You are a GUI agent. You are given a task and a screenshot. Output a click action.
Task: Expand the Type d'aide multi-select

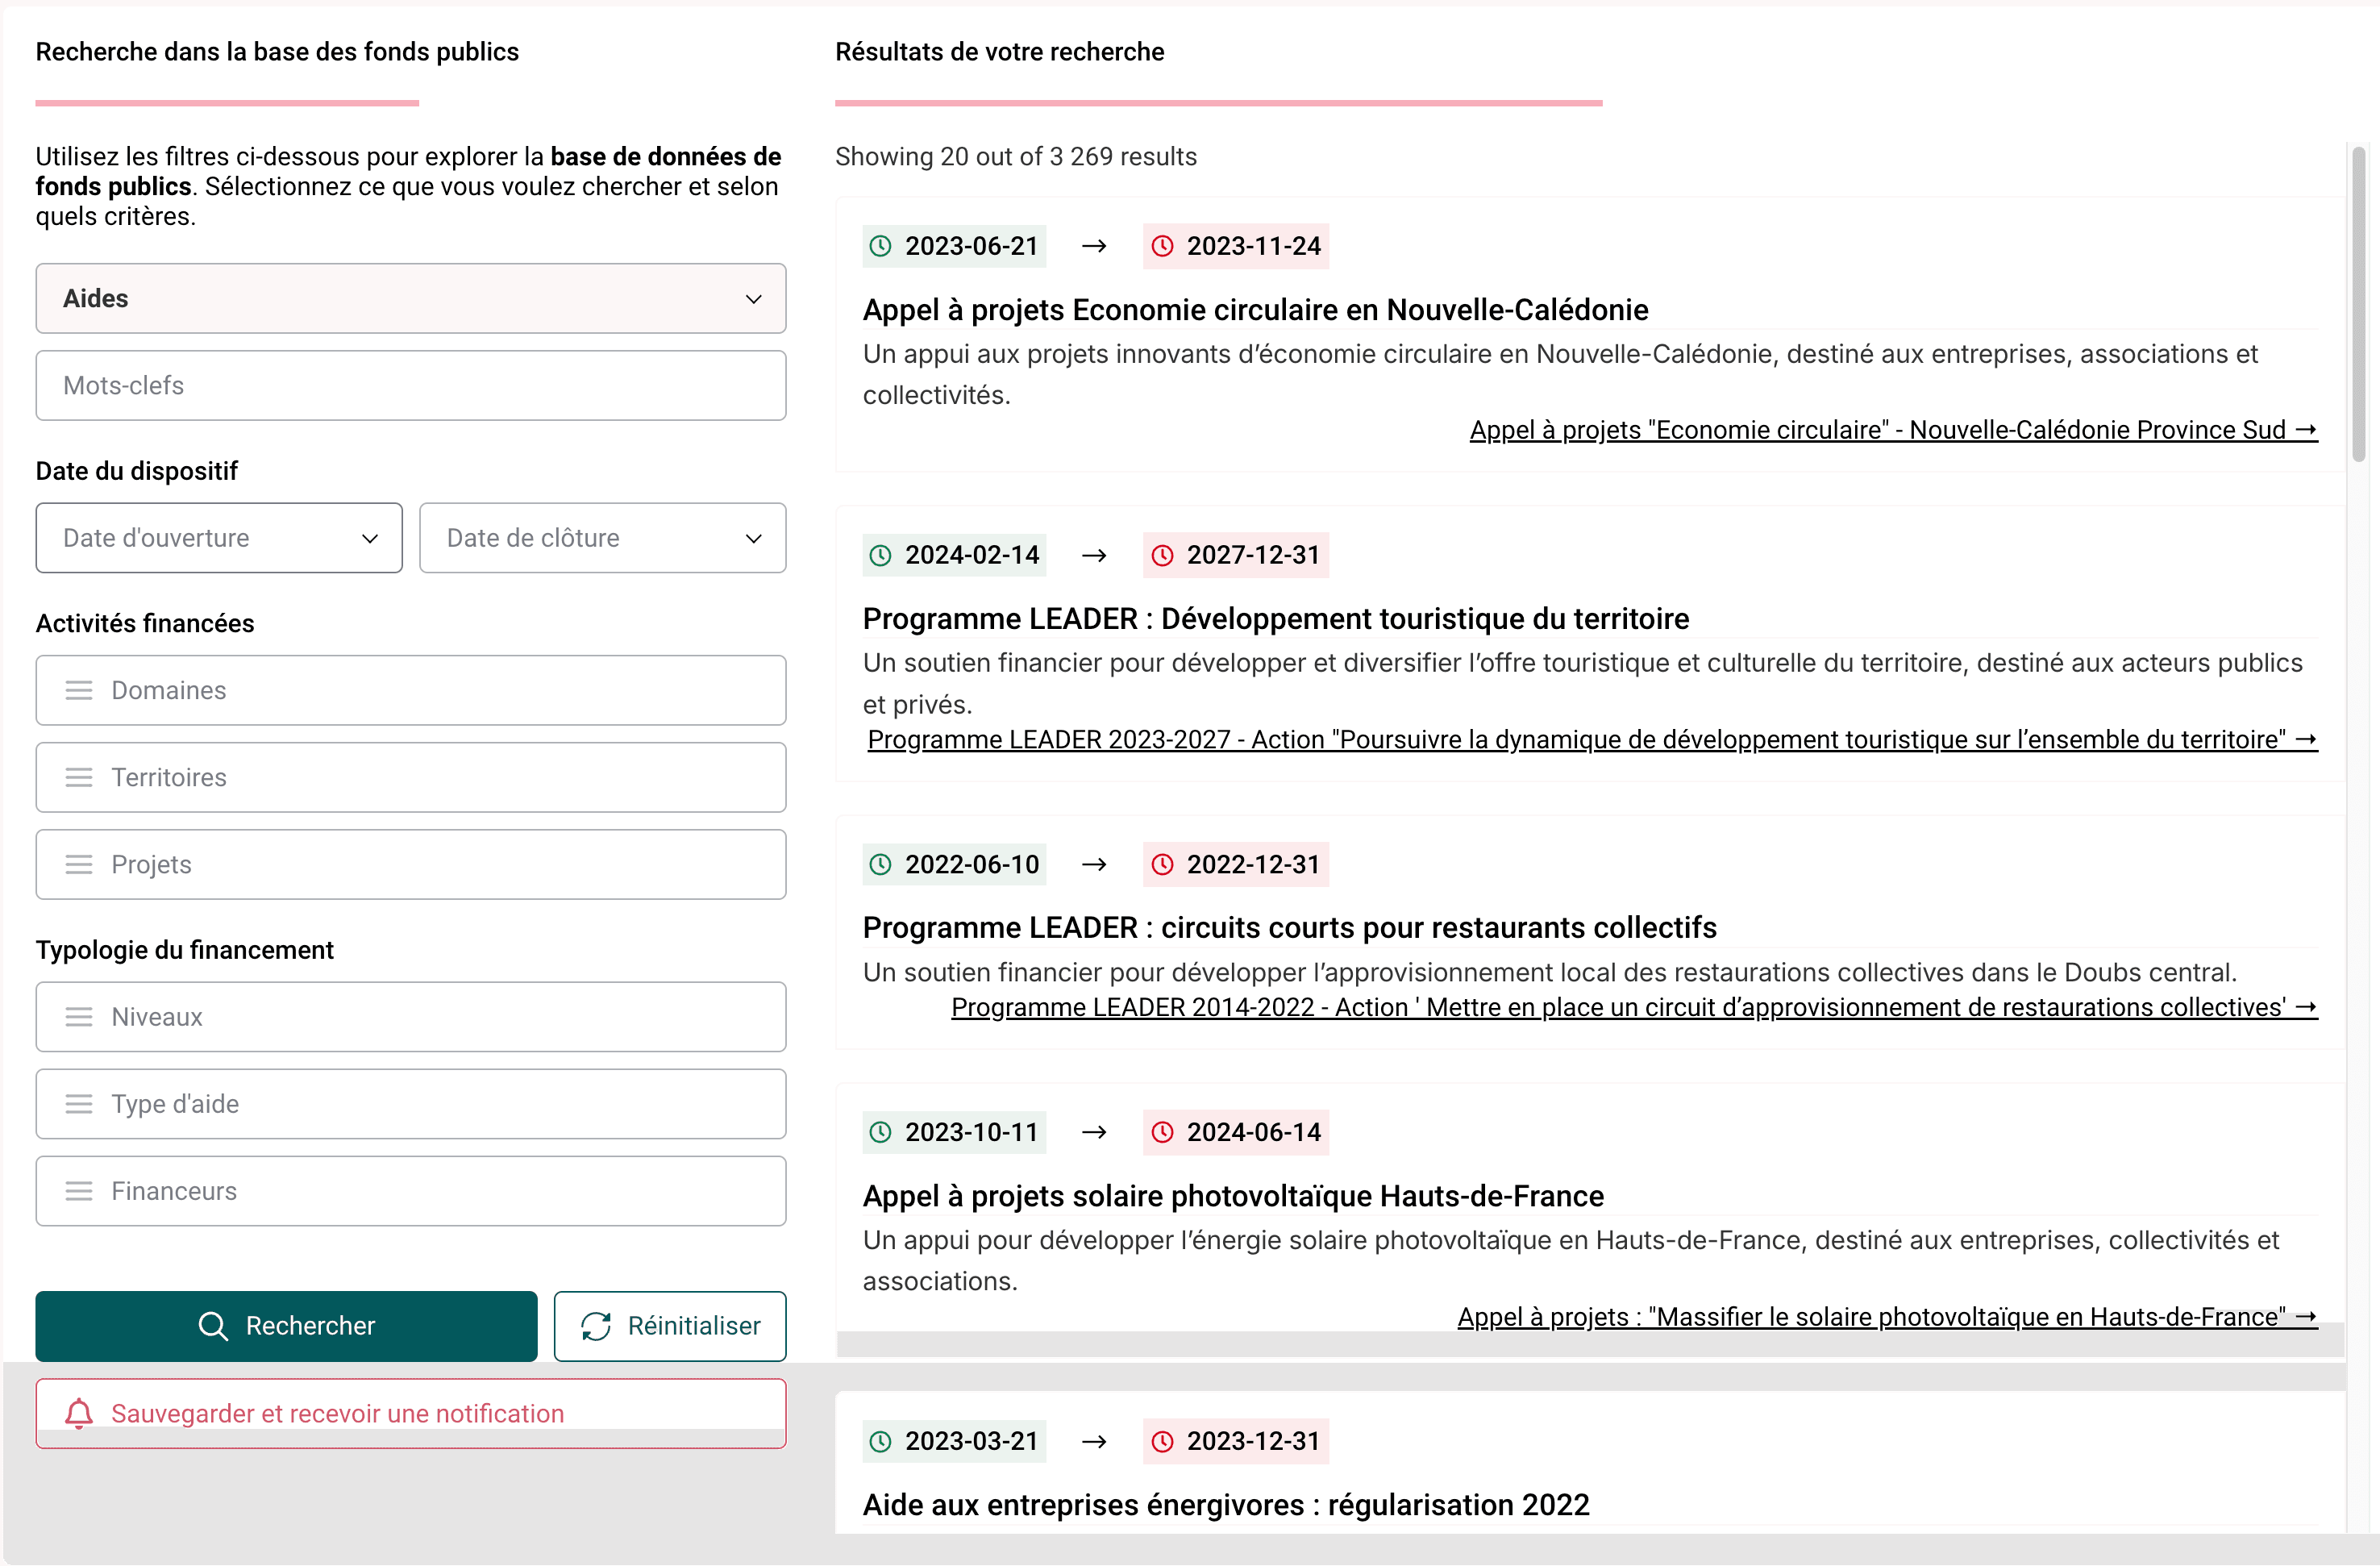coord(411,1104)
